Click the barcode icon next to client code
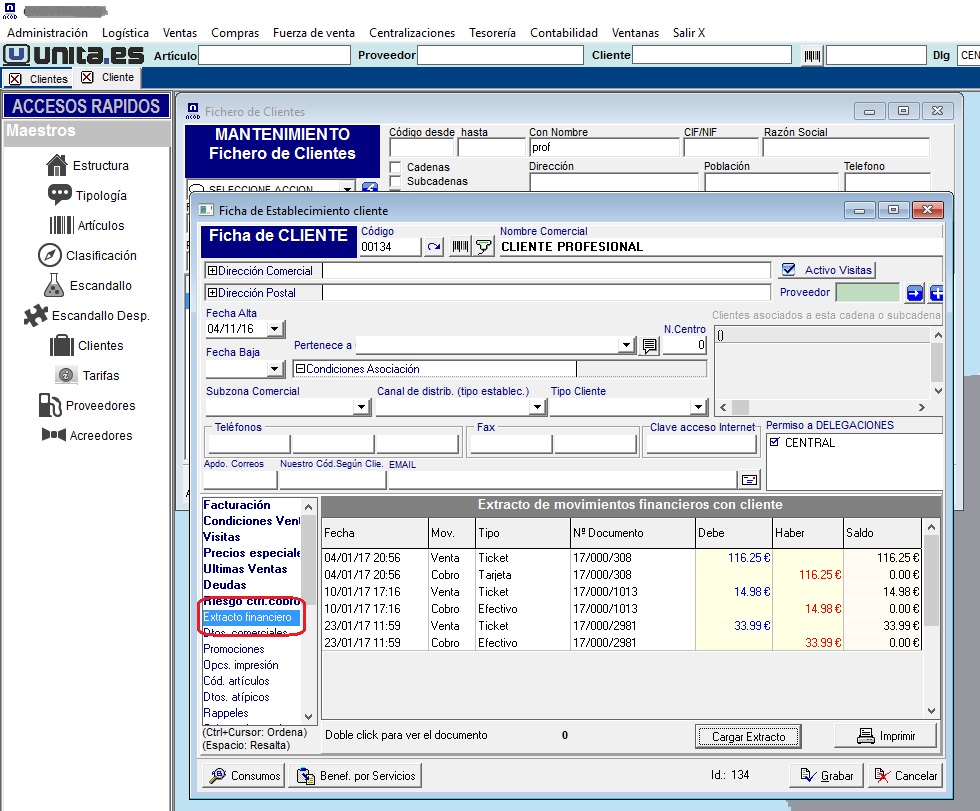Viewport: 980px width, 811px height. [460, 247]
